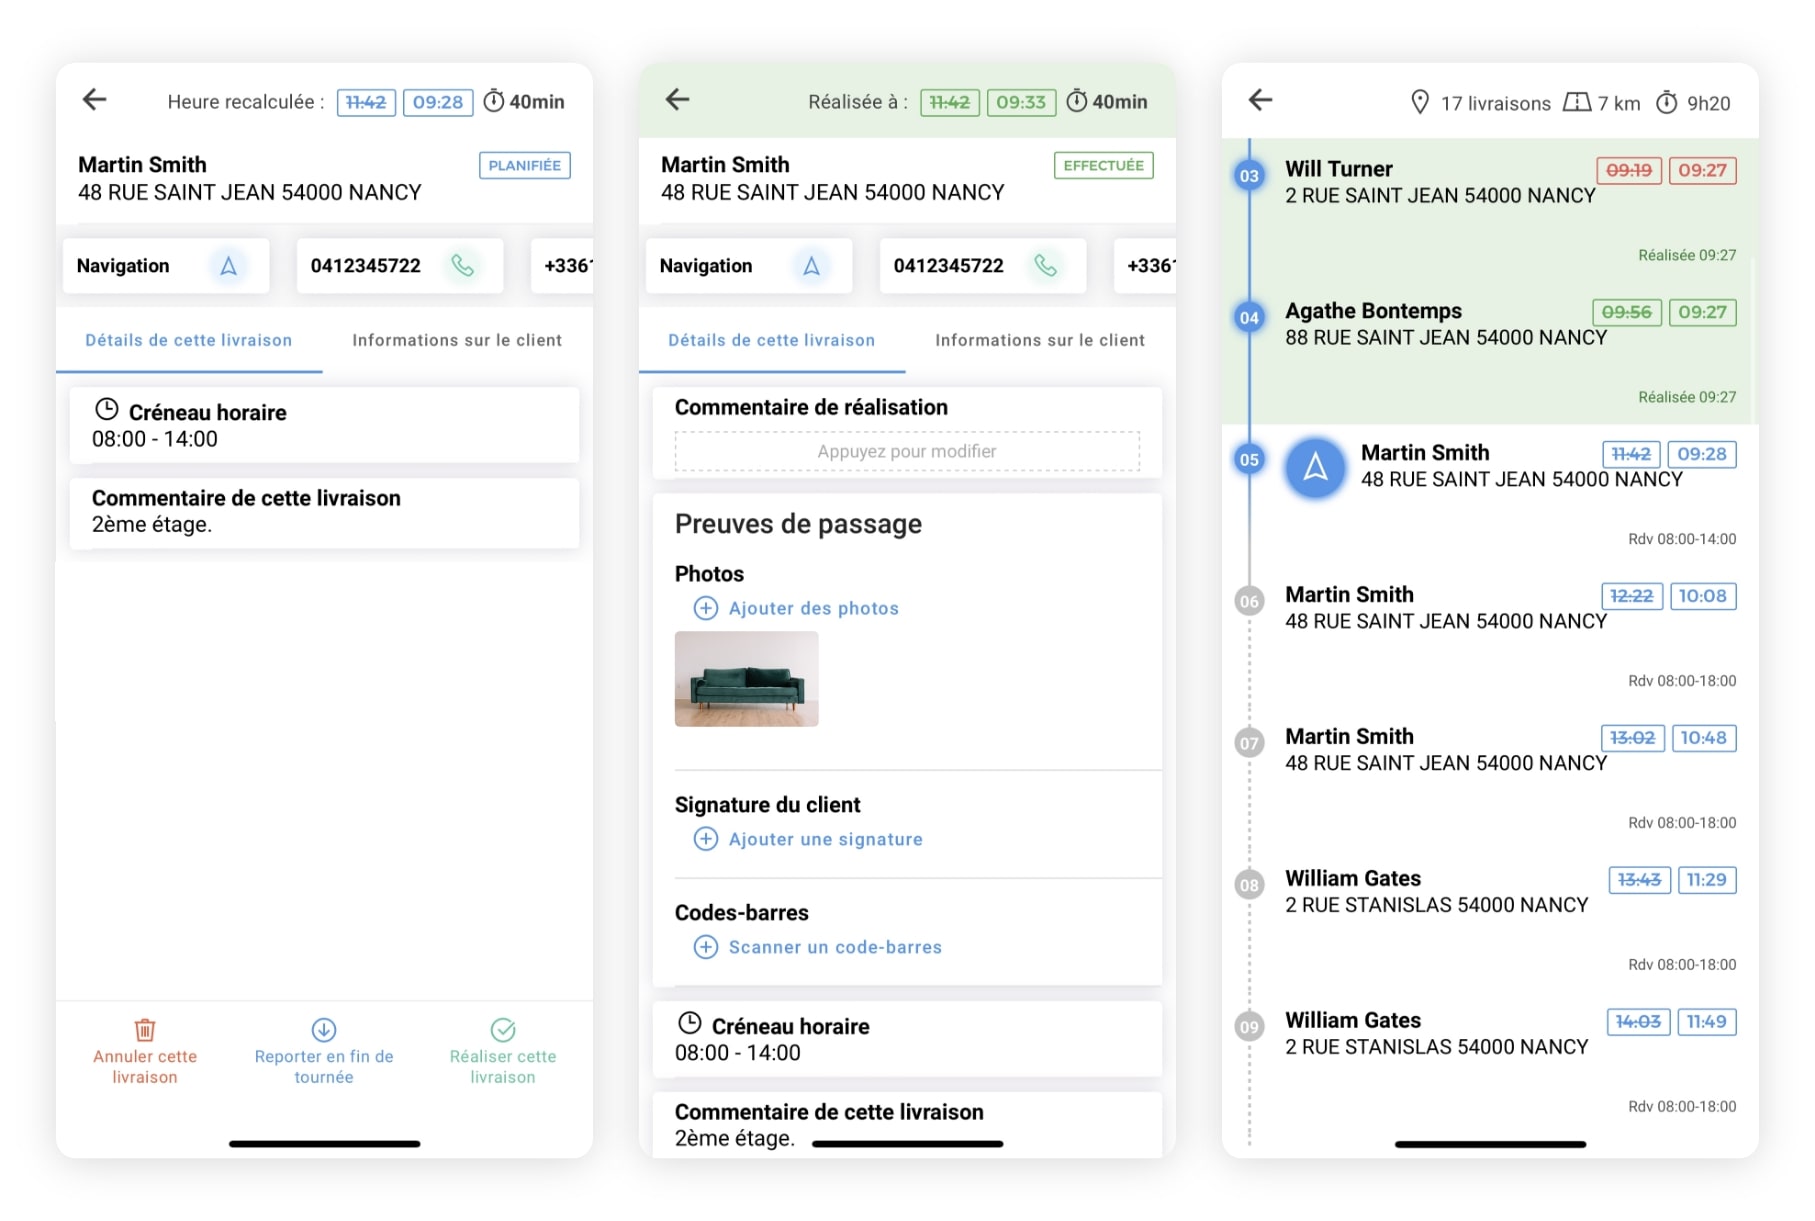Image resolution: width=1815 pixels, height=1221 pixels.
Task: Open the Ajouter des photos plus icon
Action: [706, 608]
